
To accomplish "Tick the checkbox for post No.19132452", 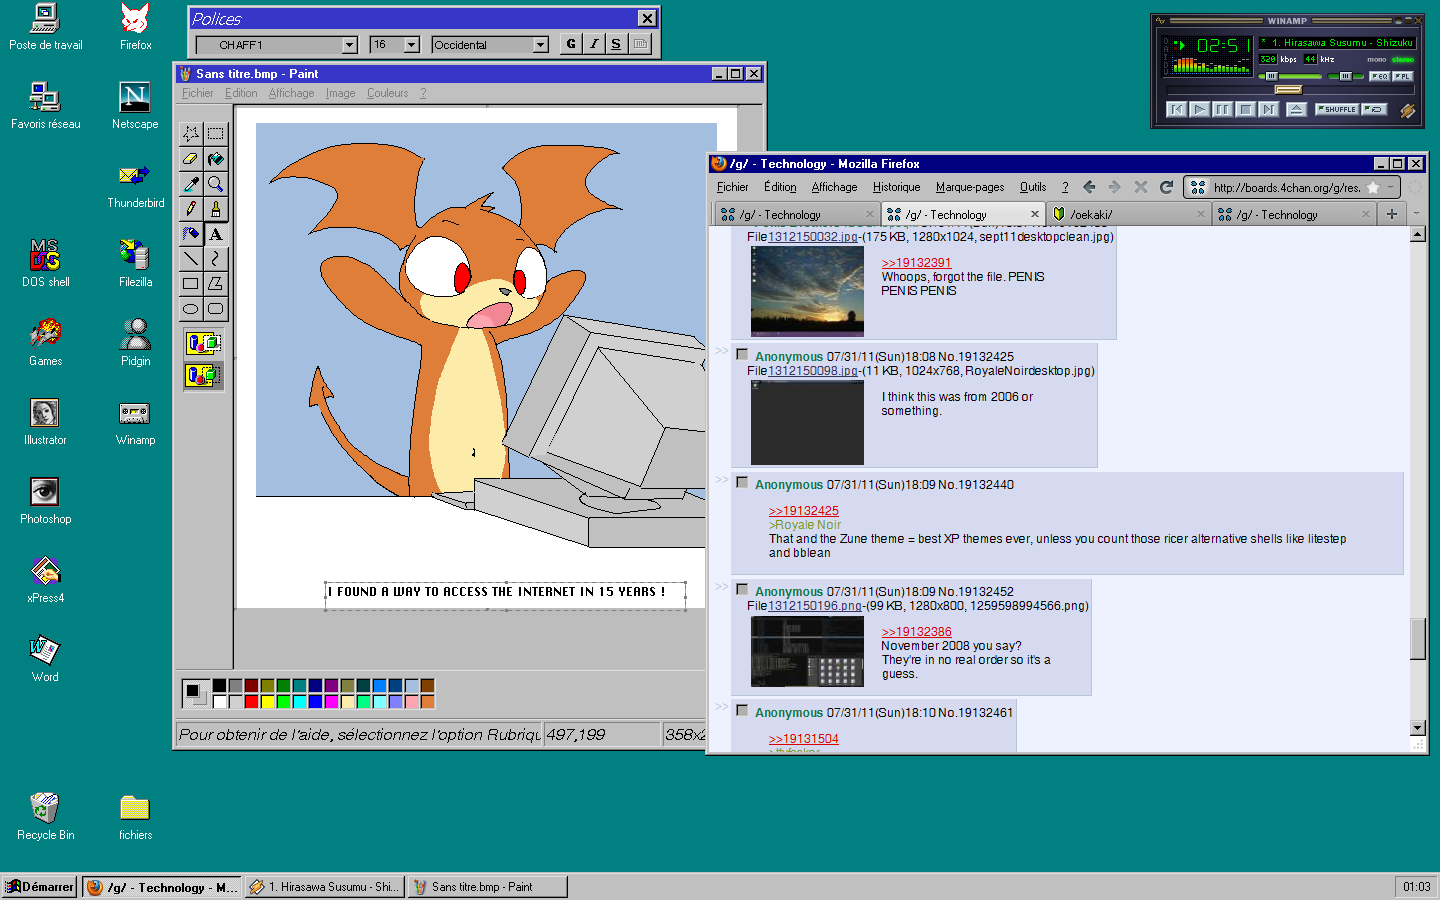I will [742, 589].
